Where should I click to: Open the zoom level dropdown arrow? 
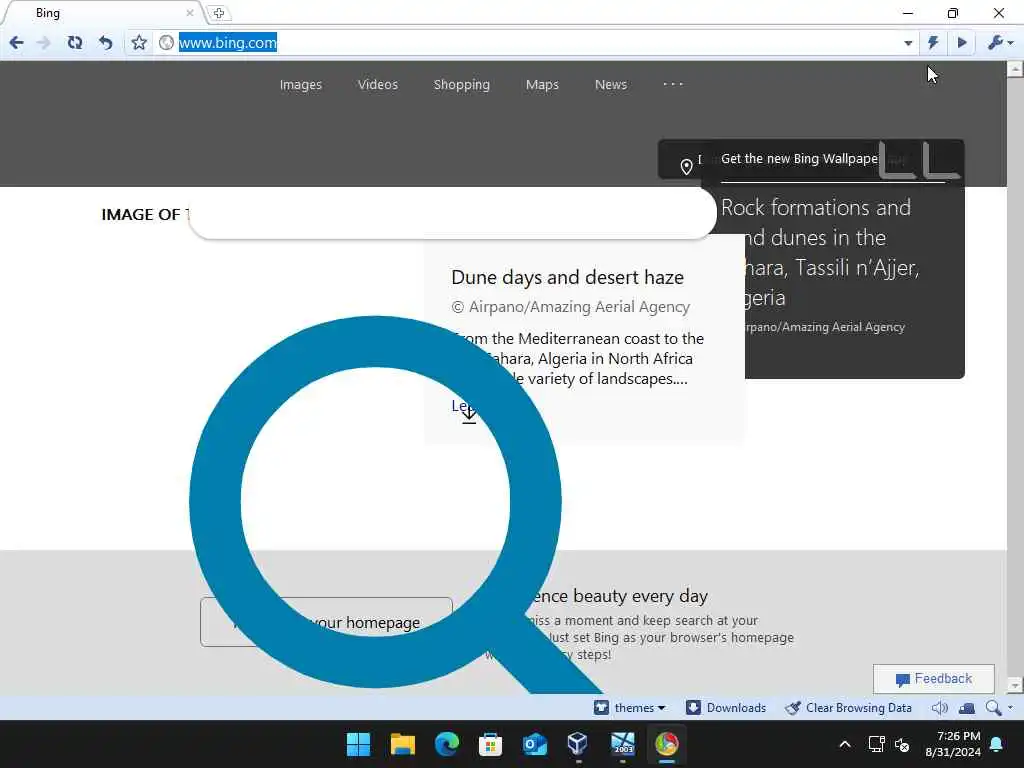[1010, 708]
